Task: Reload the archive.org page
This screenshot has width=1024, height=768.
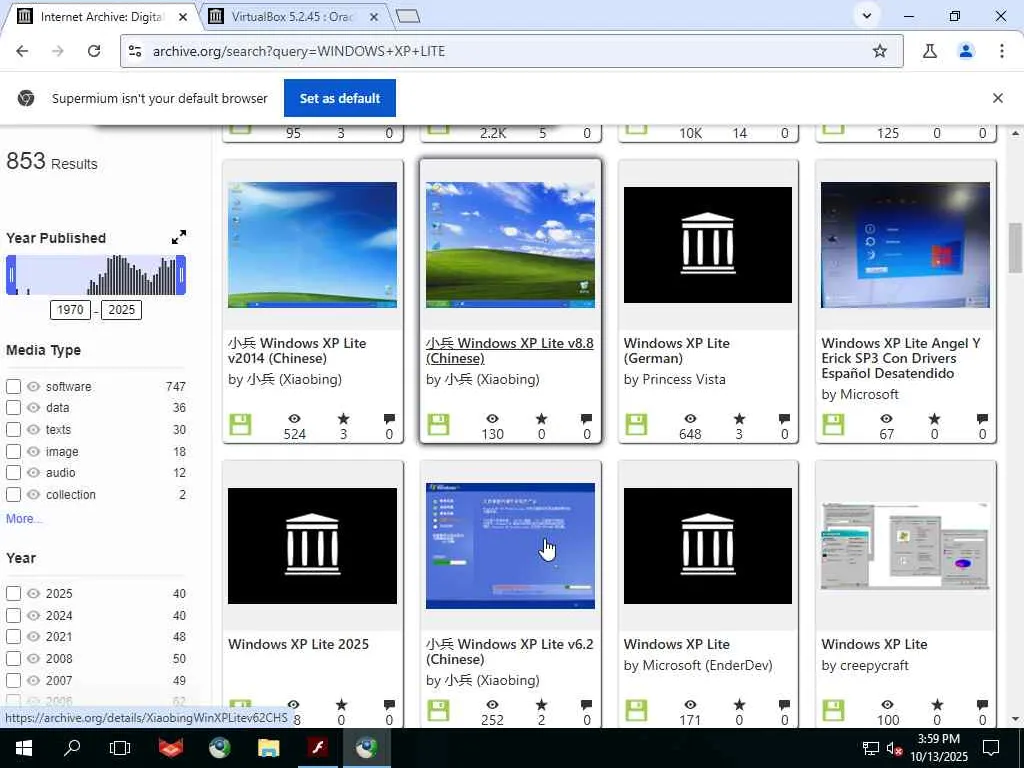Action: [x=94, y=51]
